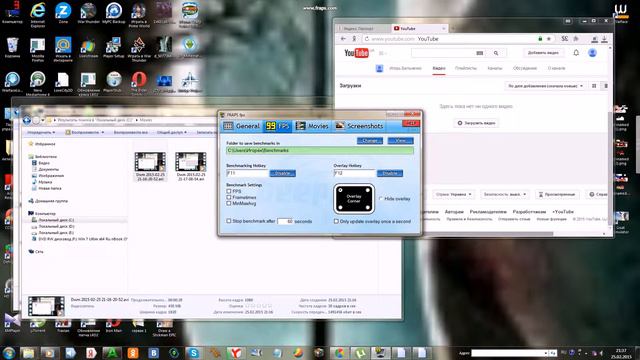Enable the FPS benchmark checkbox
Image resolution: width=640 pixels, height=360 pixels.
point(229,191)
